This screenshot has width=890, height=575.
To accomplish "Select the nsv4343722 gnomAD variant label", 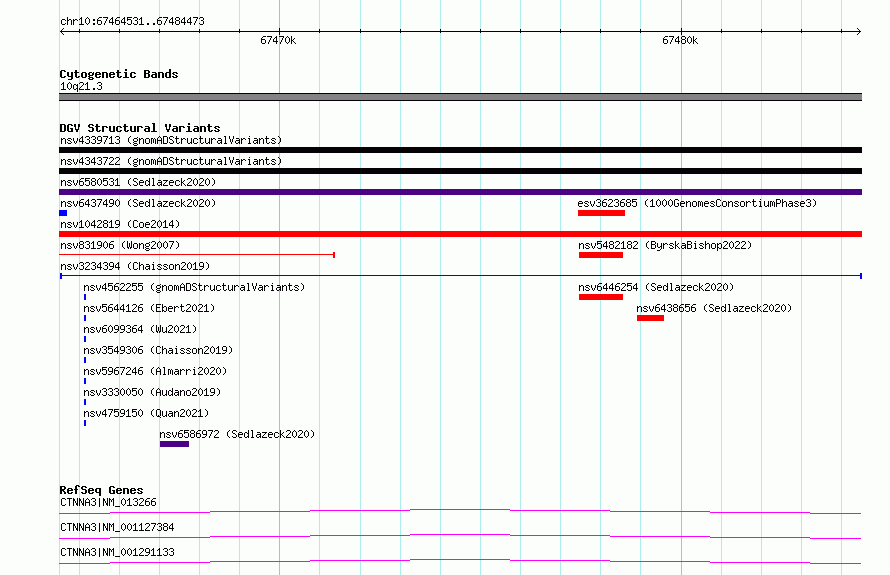I will click(x=171, y=161).
